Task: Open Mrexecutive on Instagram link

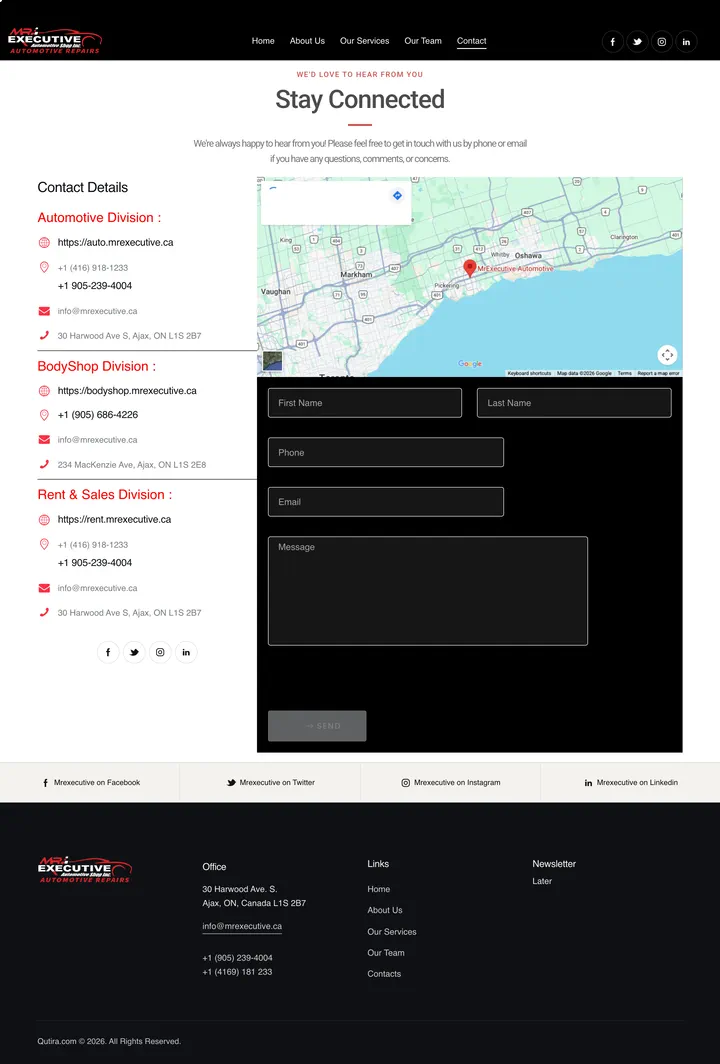Action: tap(451, 782)
